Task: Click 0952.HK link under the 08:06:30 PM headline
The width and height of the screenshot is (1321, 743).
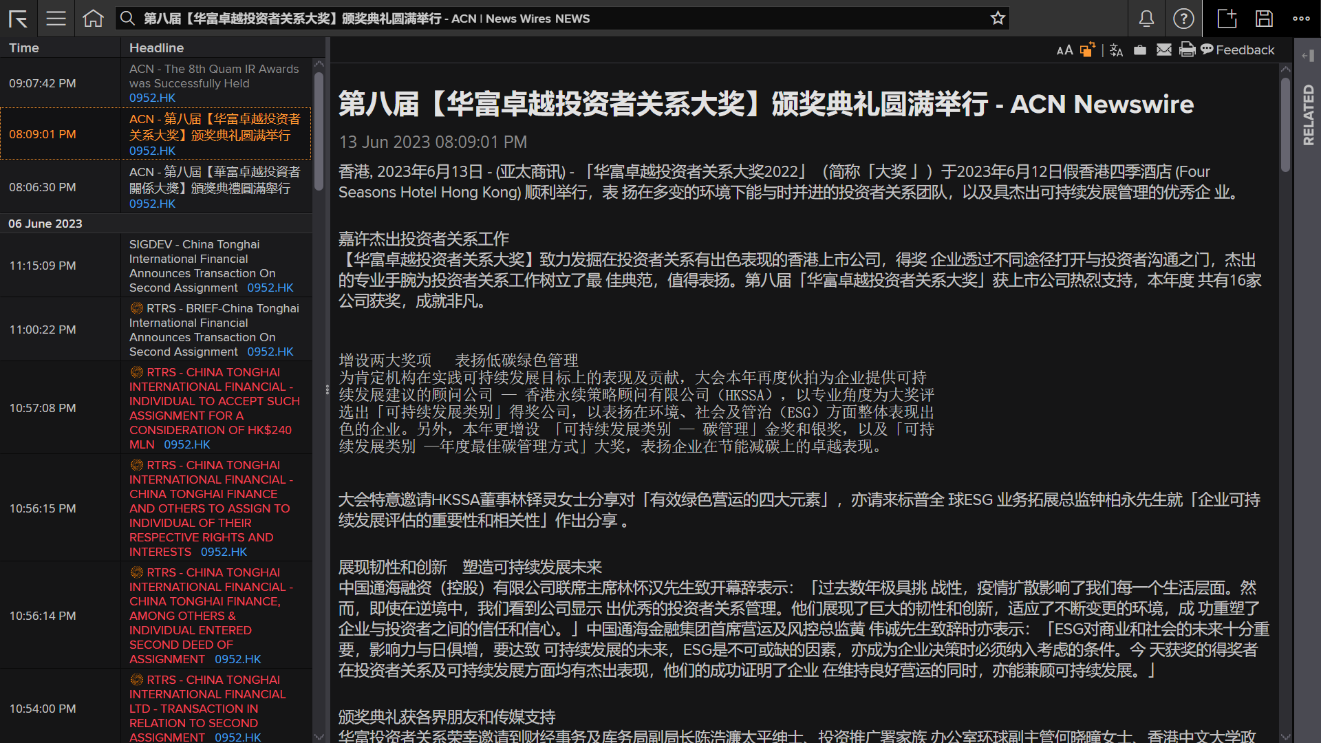Action: click(152, 204)
